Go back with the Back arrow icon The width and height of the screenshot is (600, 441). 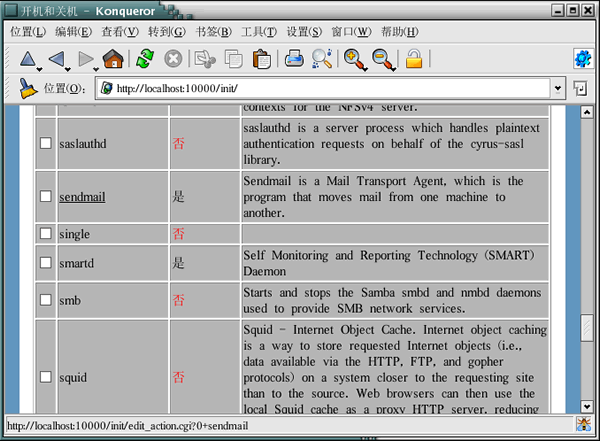point(57,59)
